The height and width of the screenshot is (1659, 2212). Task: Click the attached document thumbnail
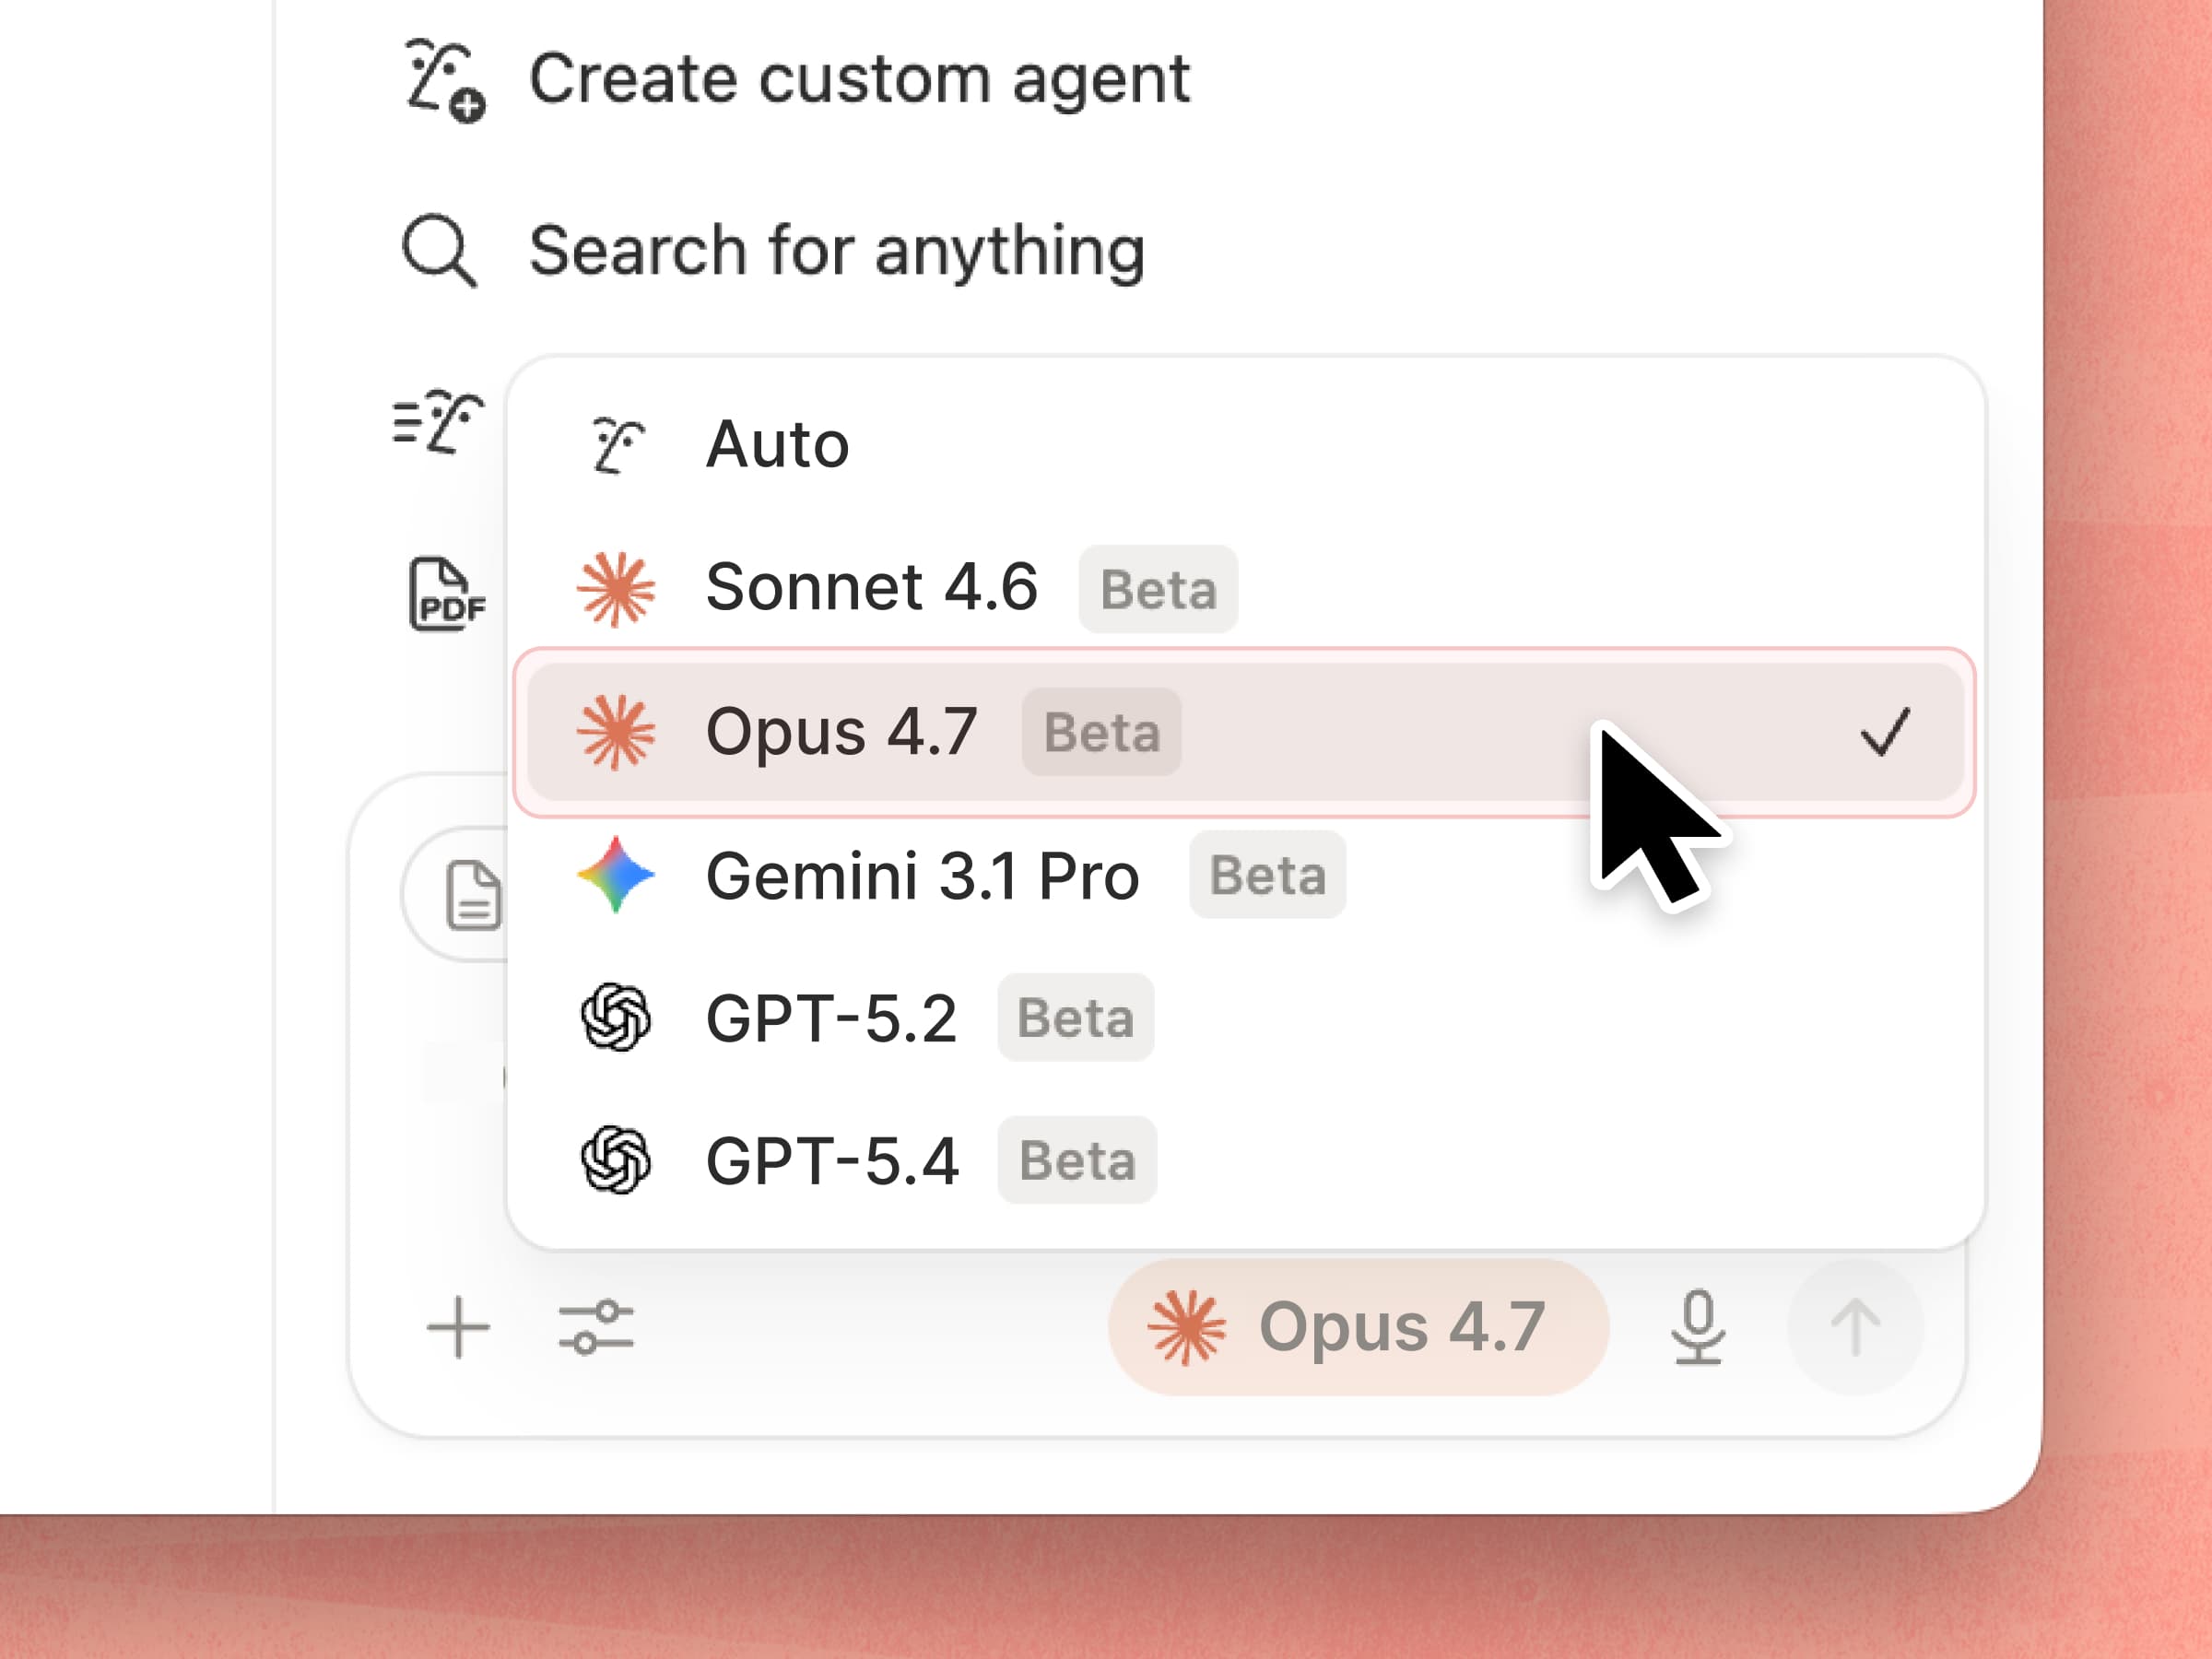475,895
